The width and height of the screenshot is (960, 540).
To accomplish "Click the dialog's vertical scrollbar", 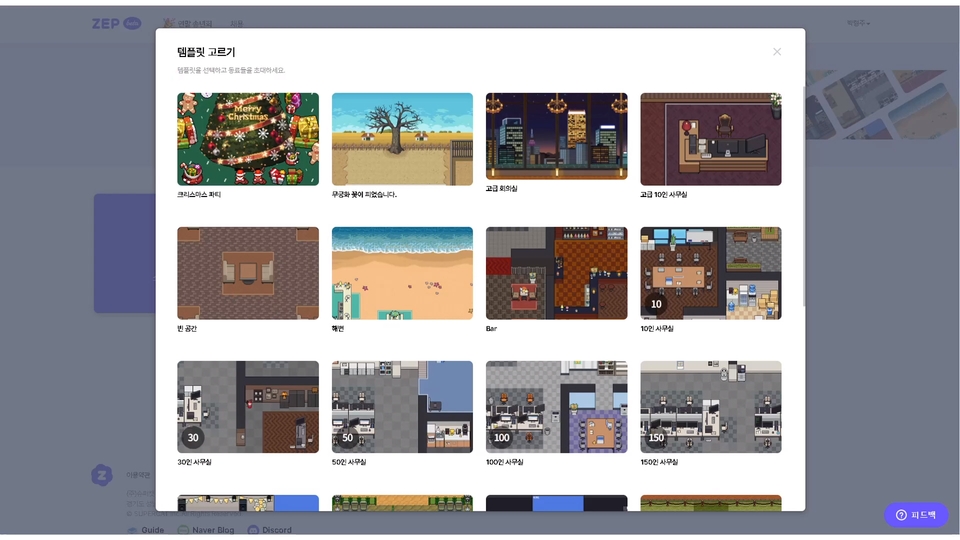I will pos(803,196).
